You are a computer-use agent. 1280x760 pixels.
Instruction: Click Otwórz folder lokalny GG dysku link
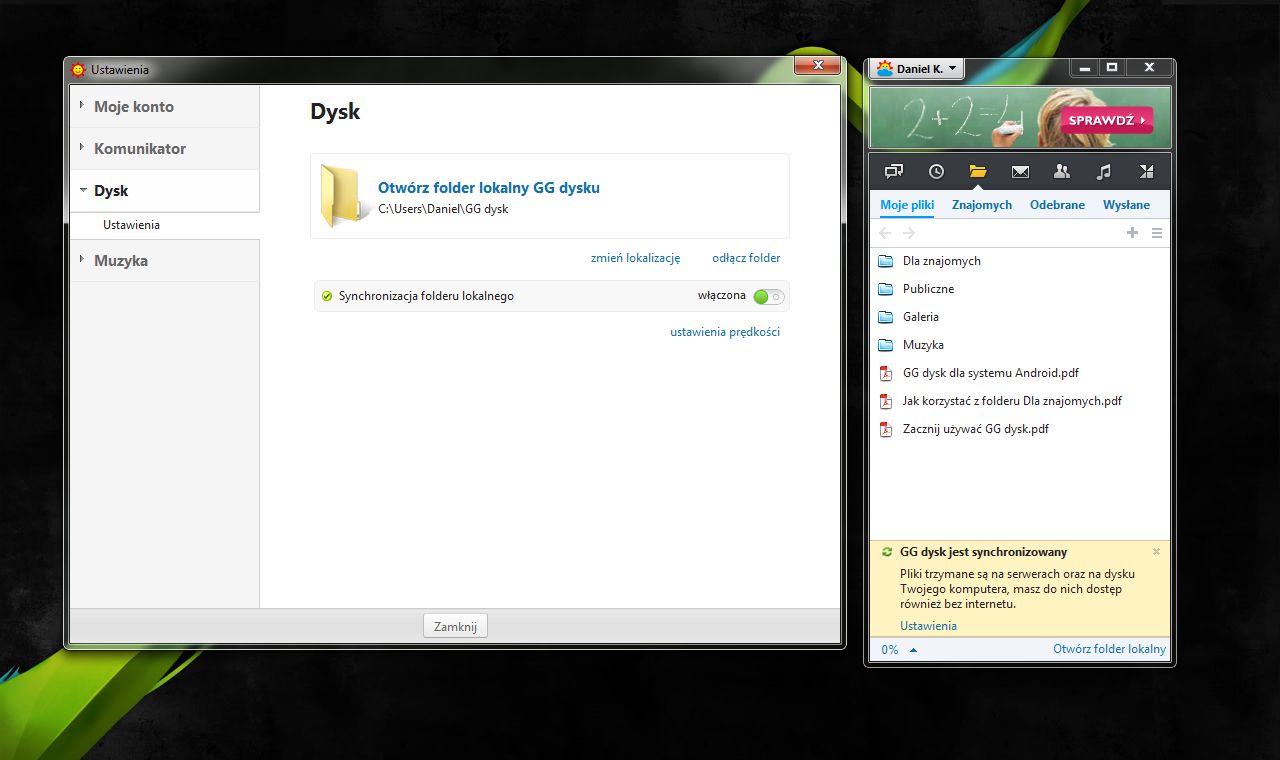pos(489,188)
